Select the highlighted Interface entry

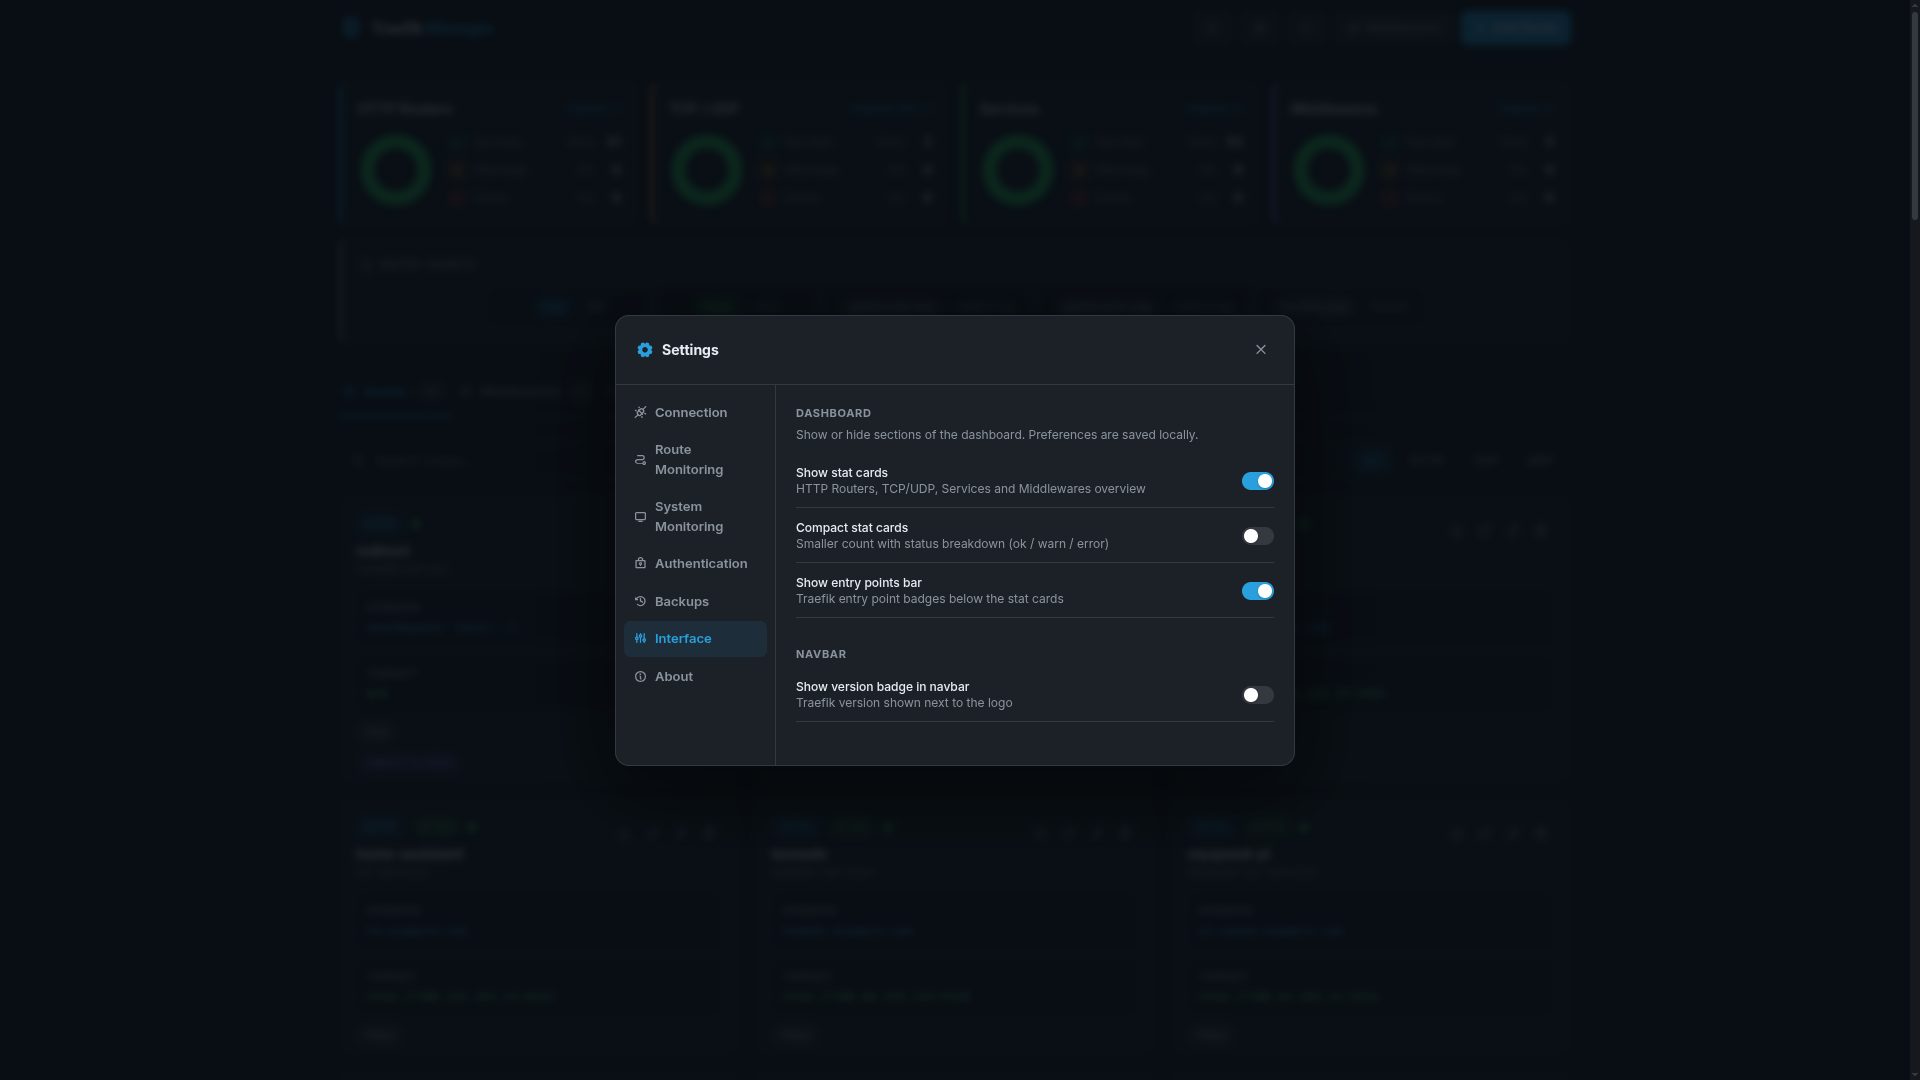tap(683, 638)
